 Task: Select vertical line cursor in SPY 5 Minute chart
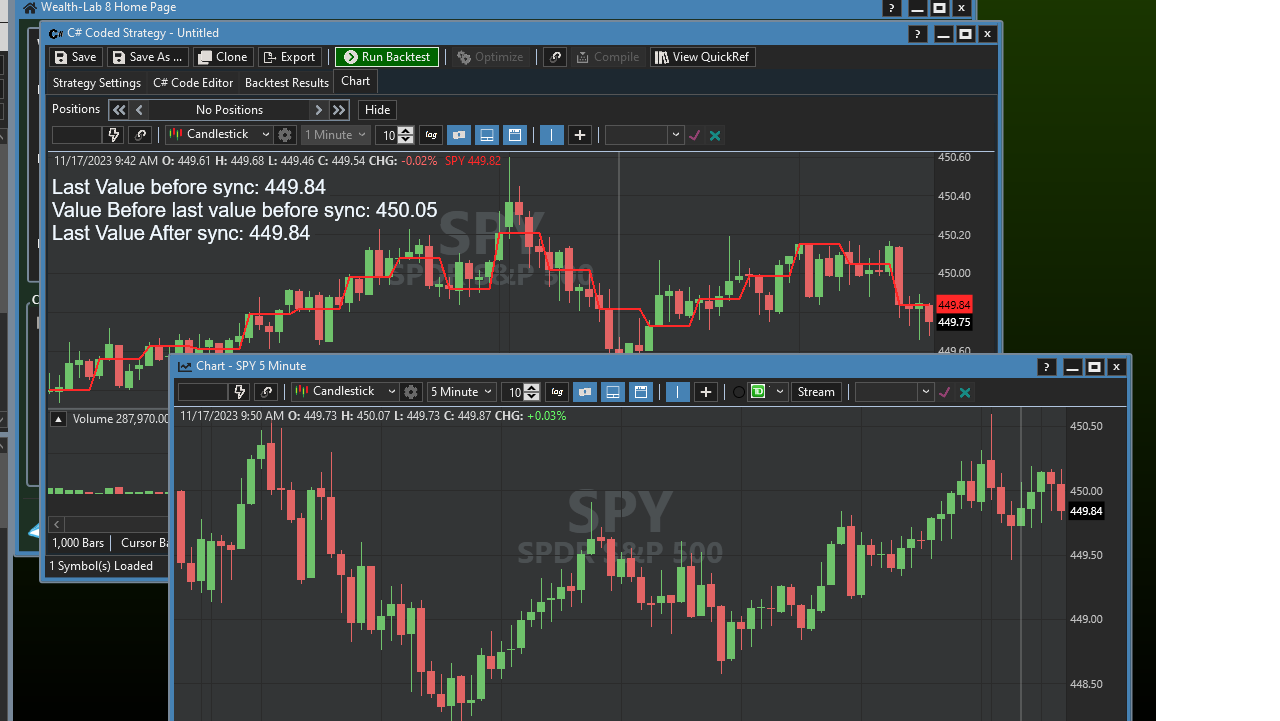click(678, 392)
